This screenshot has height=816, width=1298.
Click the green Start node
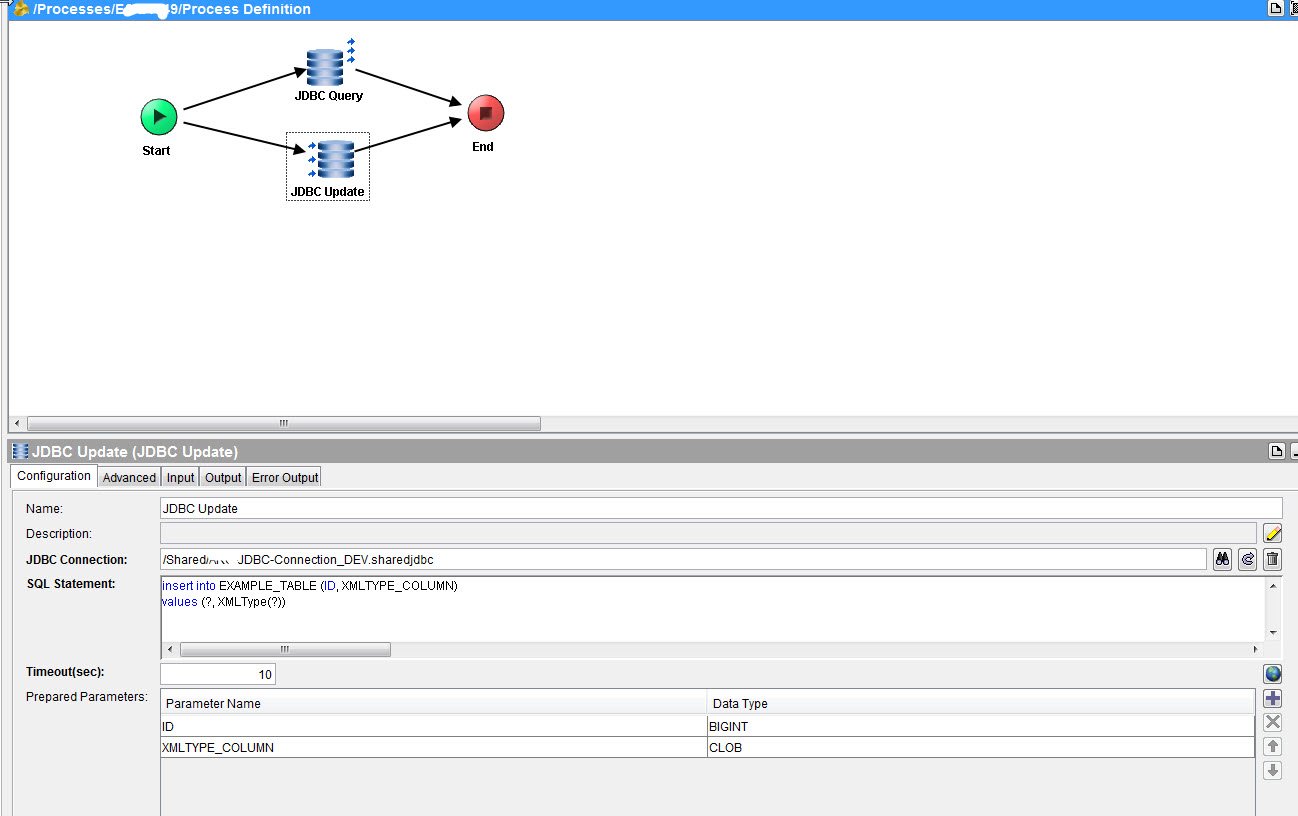point(158,116)
